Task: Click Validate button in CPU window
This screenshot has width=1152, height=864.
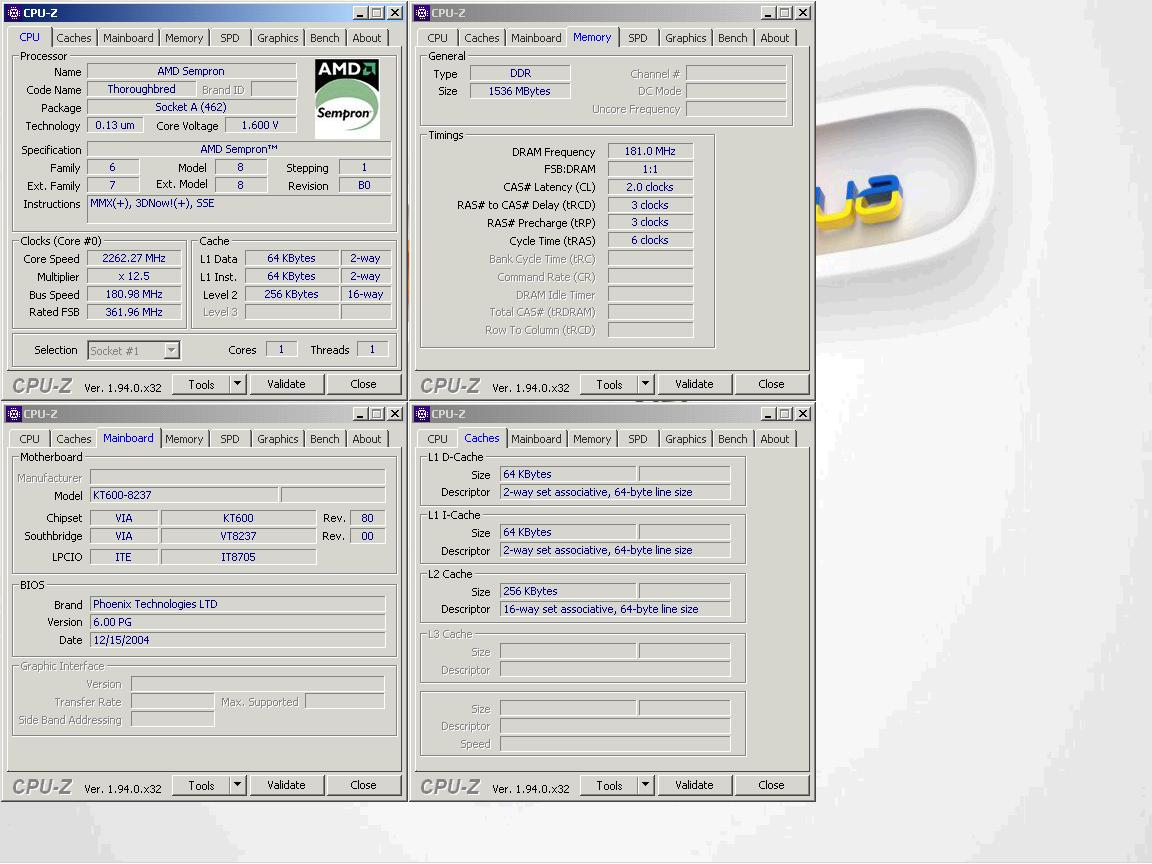Action: click(286, 384)
